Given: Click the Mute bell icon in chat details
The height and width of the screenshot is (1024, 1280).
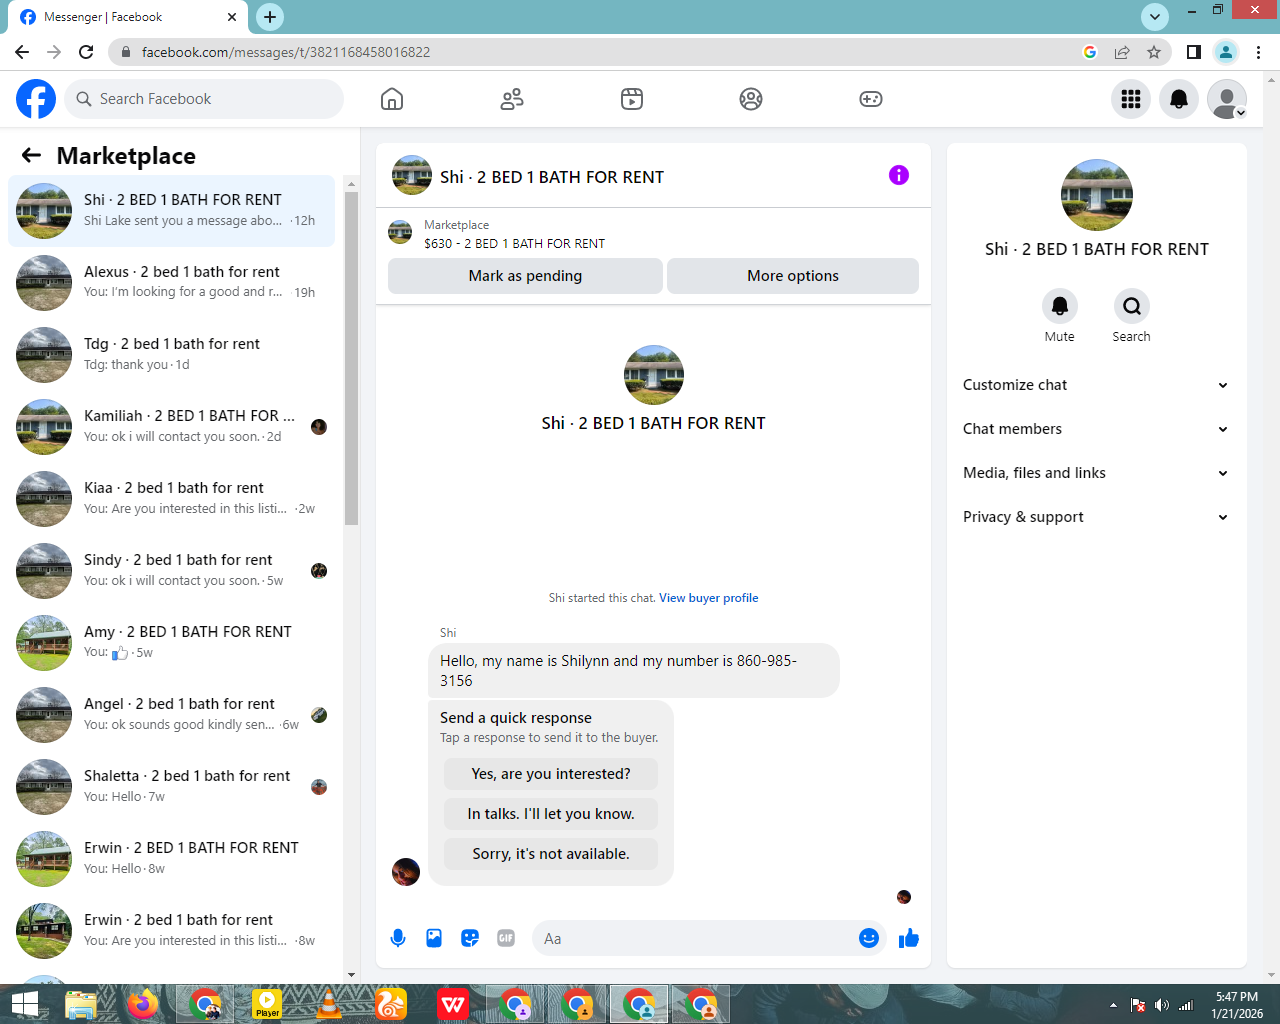Looking at the screenshot, I should click(x=1060, y=306).
